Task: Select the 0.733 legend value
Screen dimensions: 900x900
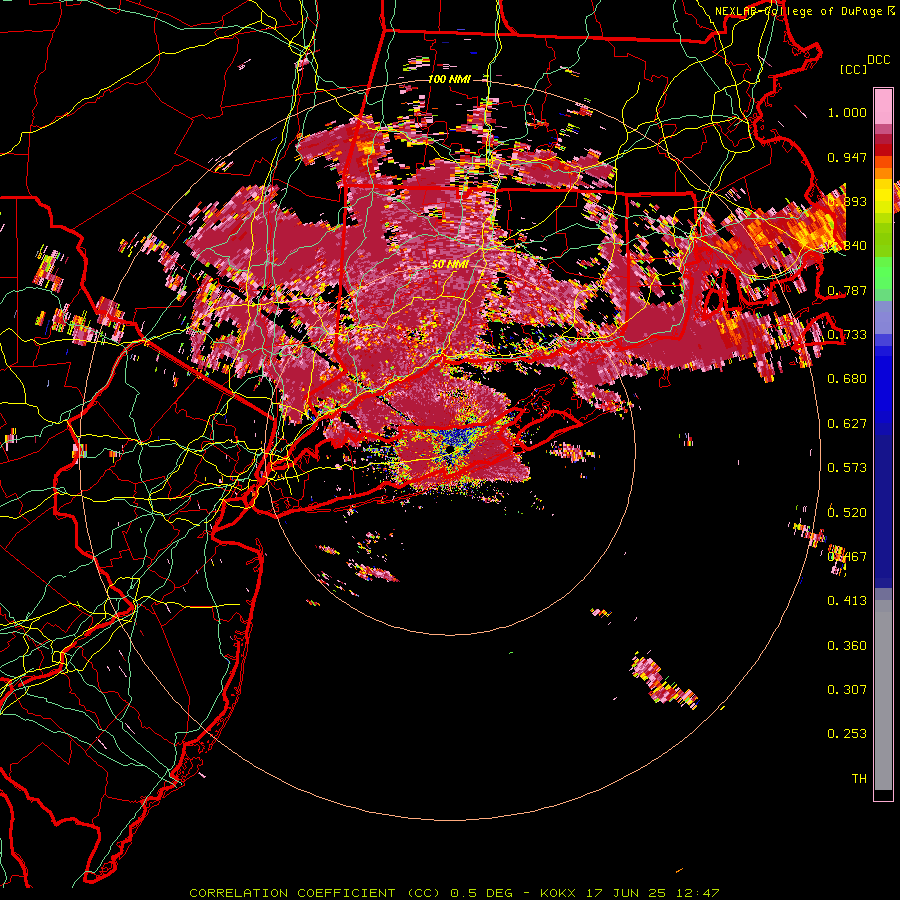Action: (847, 335)
